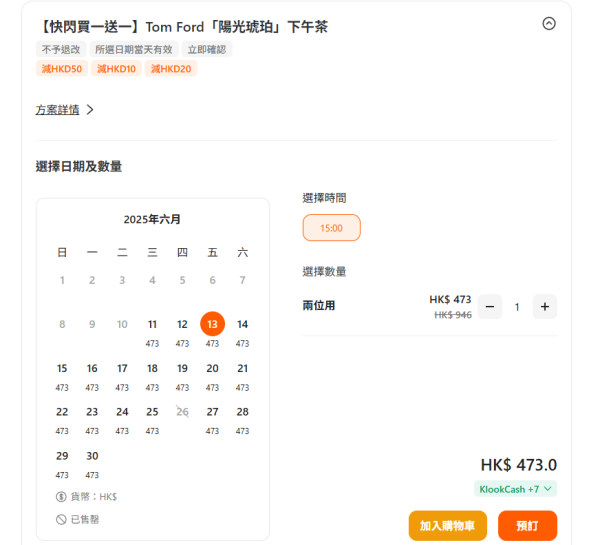The width and height of the screenshot is (600, 545).
Task: Click the strikethrough price HK$ 946
Action: [453, 315]
